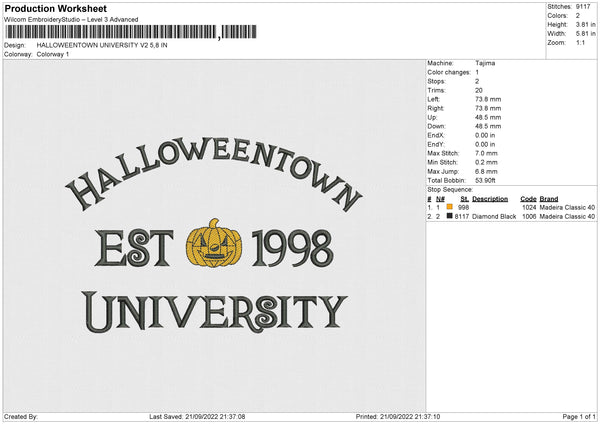Click 'Wilcom EmbroideryStudio – Level 3 Advanced' text
This screenshot has height=424, width=600.
(71, 20)
